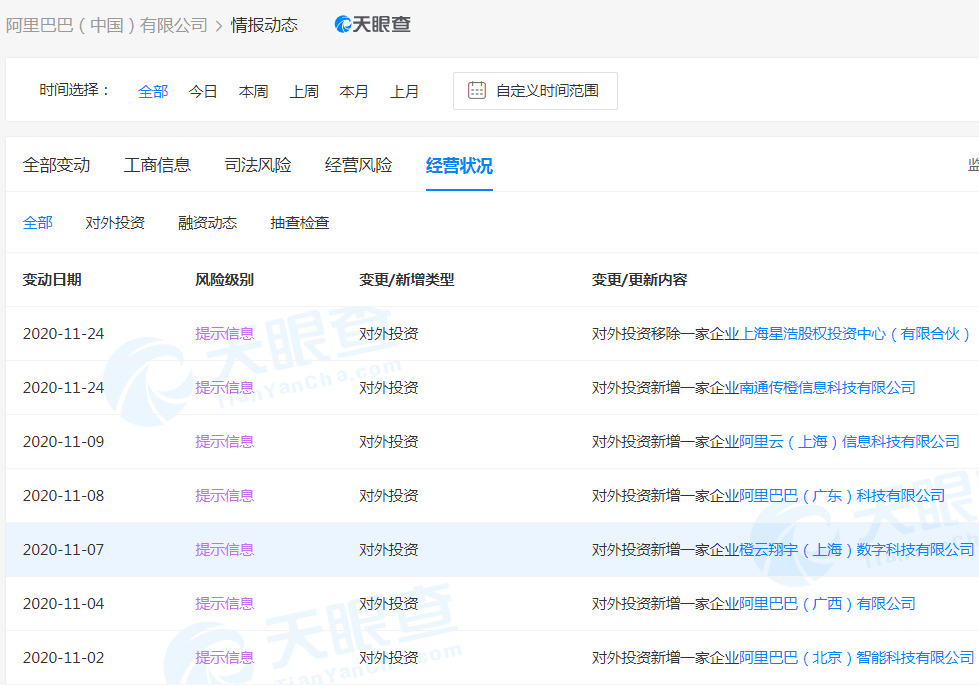Screen dimensions: 979x685
Task: Click 对外投资 type in the 2020-11-07 row
Action: [388, 550]
